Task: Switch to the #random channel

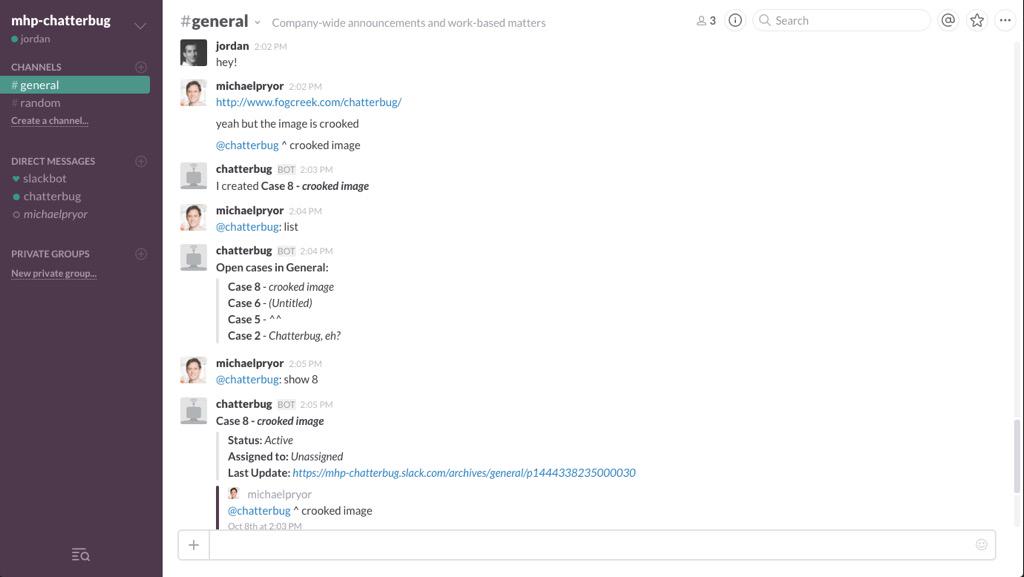Action: tap(36, 102)
